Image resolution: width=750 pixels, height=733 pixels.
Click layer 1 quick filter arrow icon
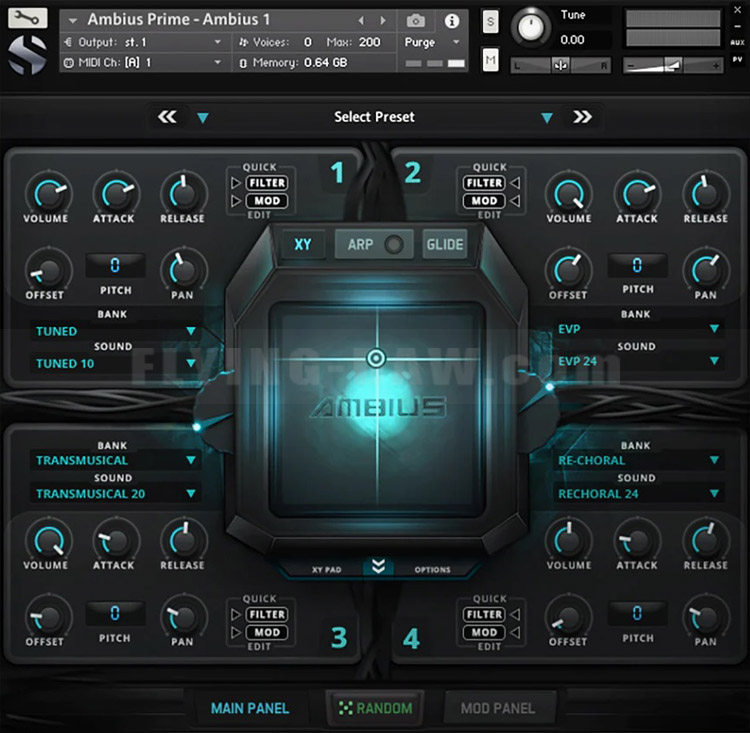pyautogui.click(x=236, y=183)
